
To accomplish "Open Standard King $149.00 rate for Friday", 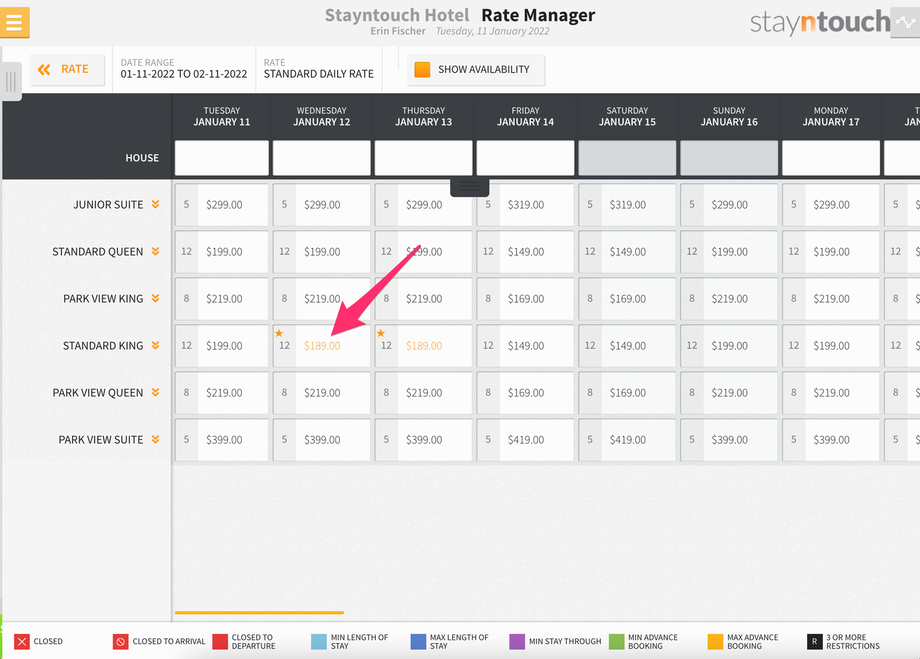I will [525, 346].
